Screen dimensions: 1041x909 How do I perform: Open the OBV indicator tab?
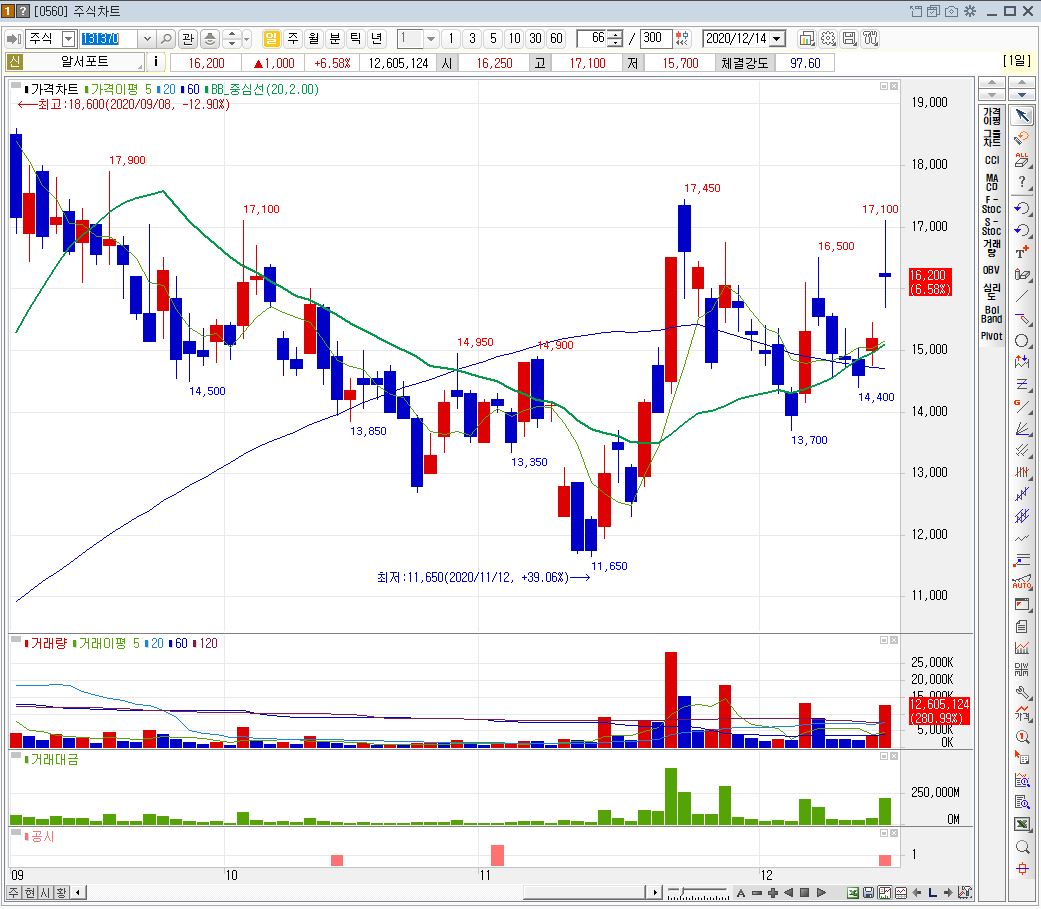pyautogui.click(x=992, y=270)
